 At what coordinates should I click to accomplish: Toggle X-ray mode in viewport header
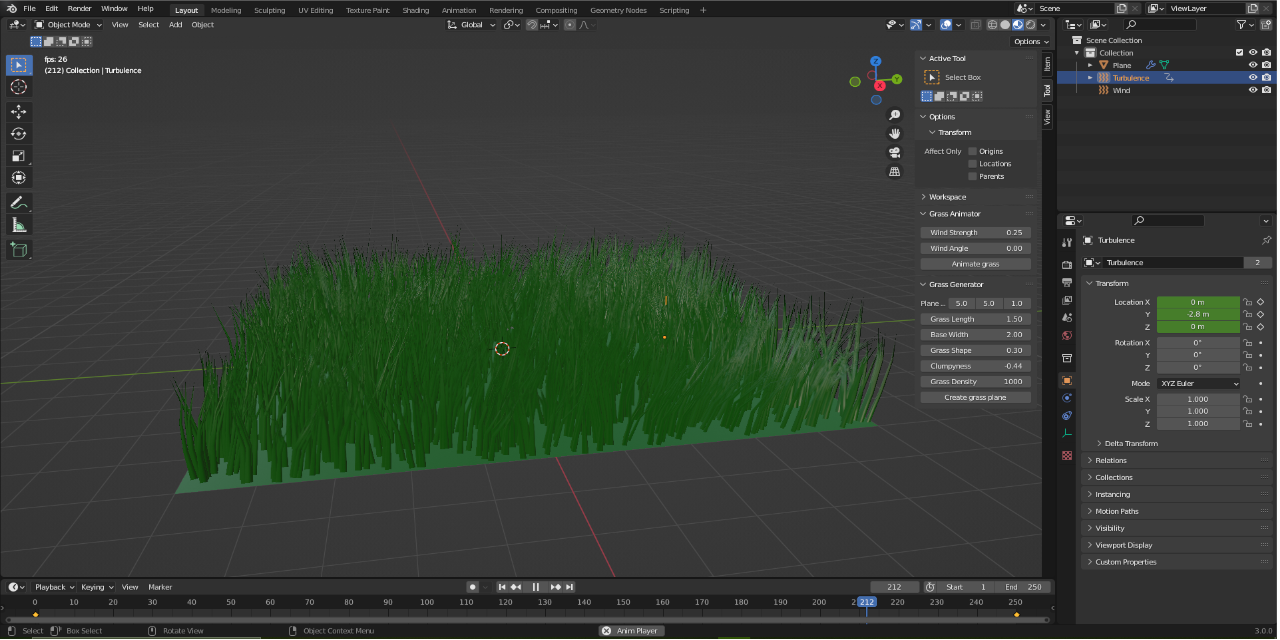[975, 25]
